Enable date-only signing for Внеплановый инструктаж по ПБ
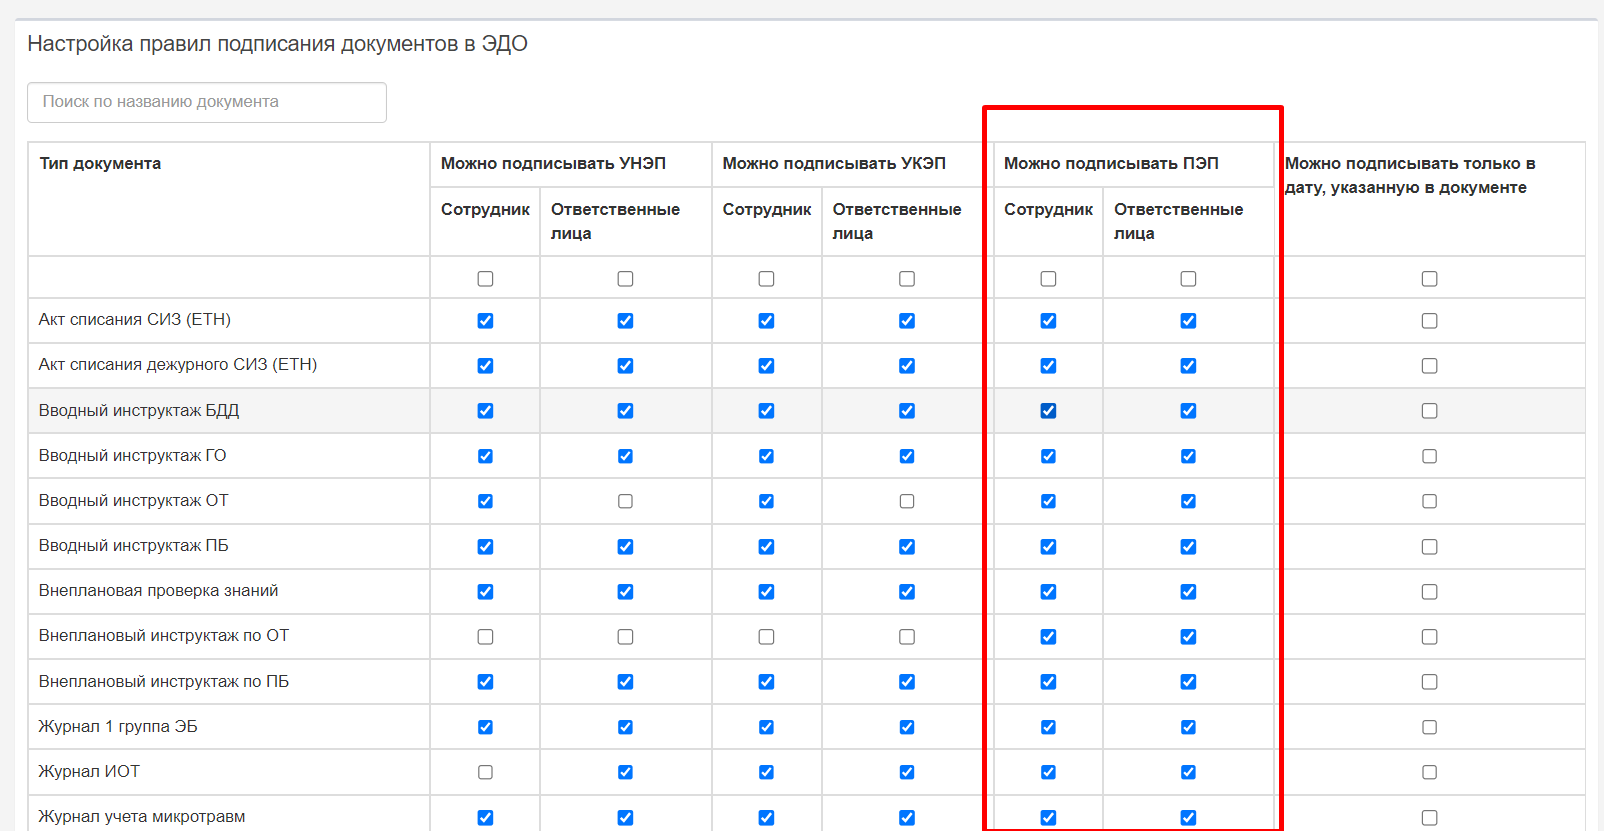 click(1430, 682)
